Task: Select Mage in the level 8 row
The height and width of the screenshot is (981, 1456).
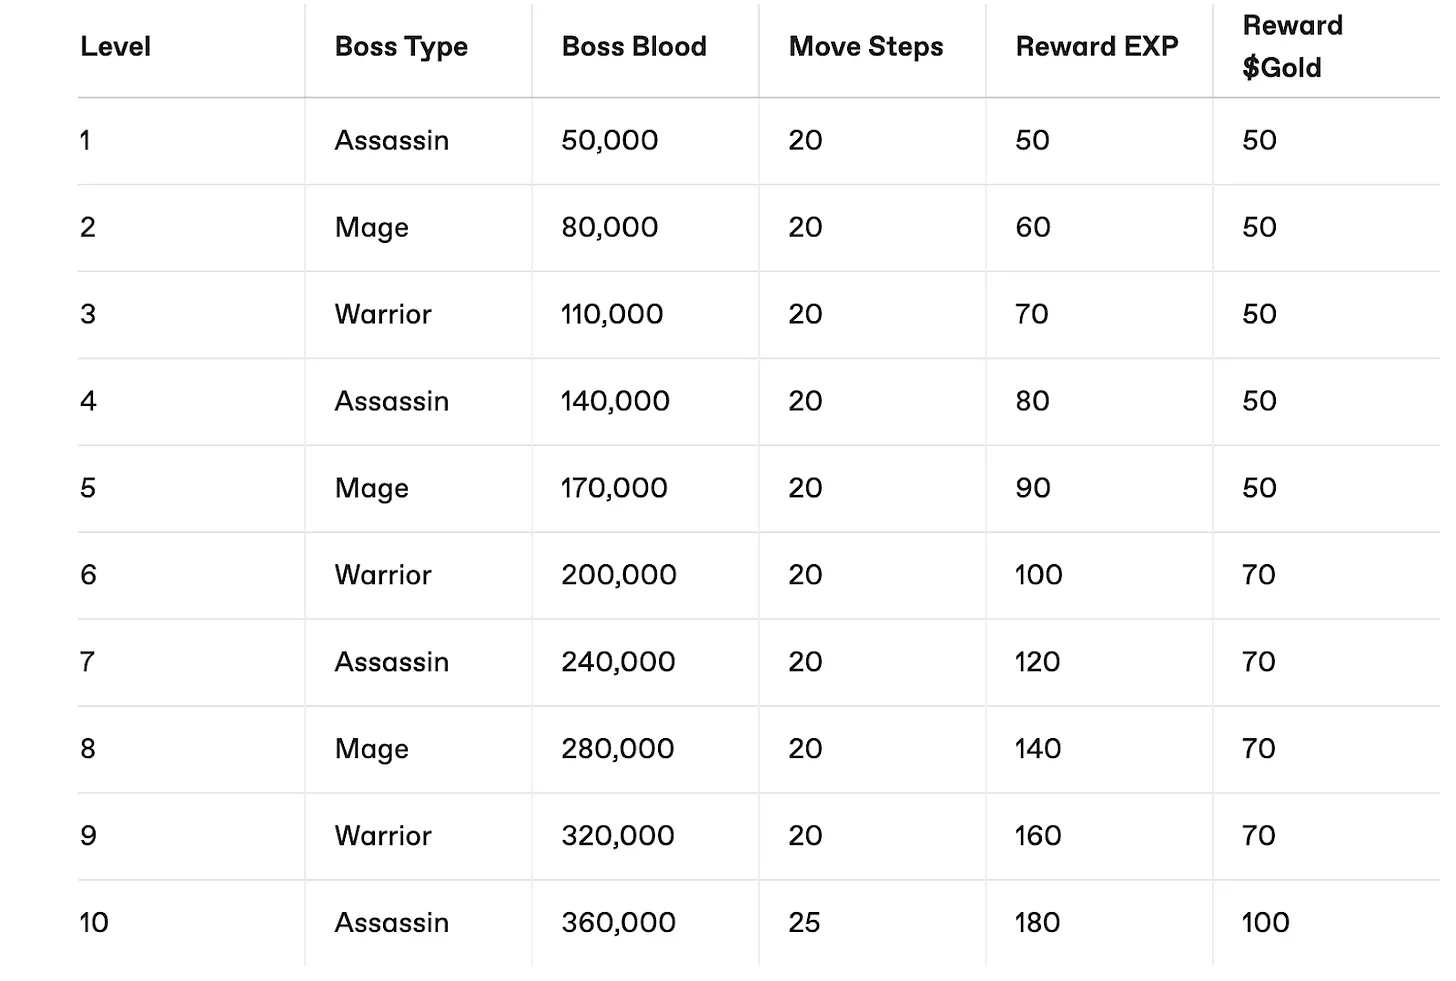Action: 372,749
